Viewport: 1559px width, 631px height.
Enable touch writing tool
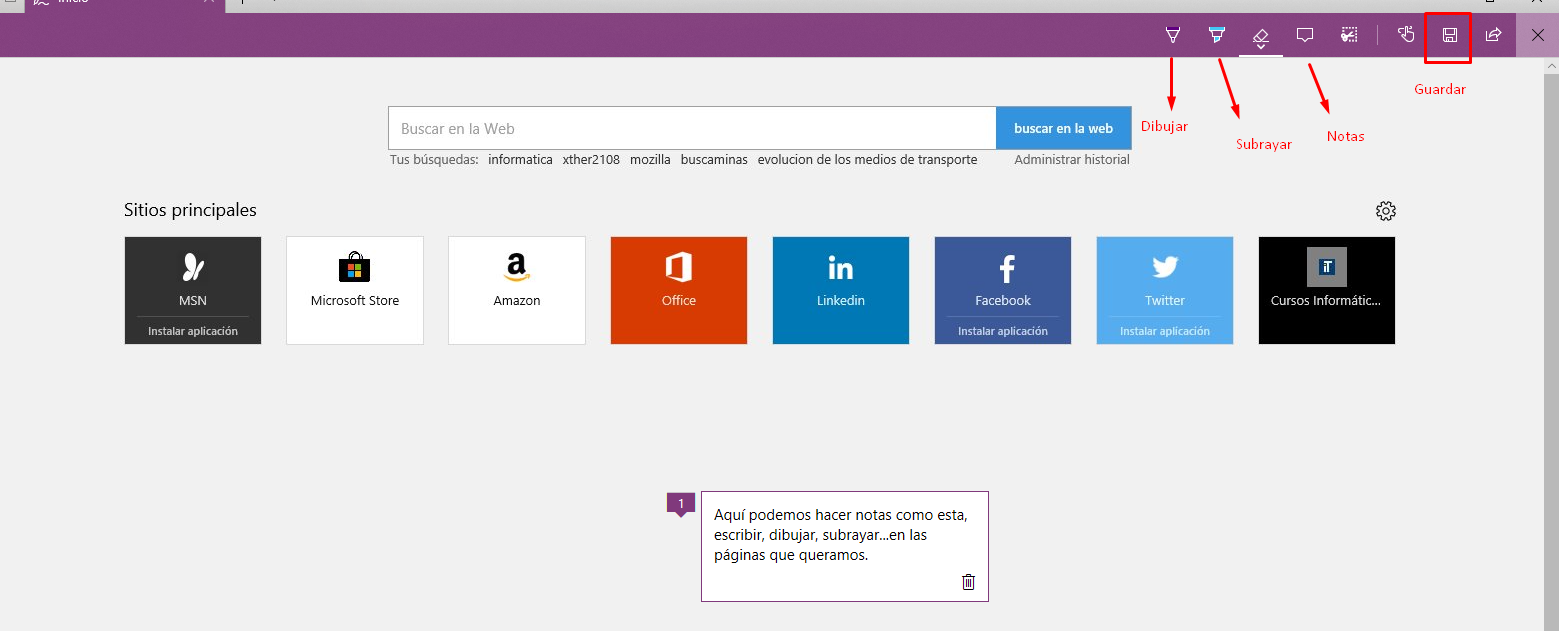click(x=1406, y=35)
